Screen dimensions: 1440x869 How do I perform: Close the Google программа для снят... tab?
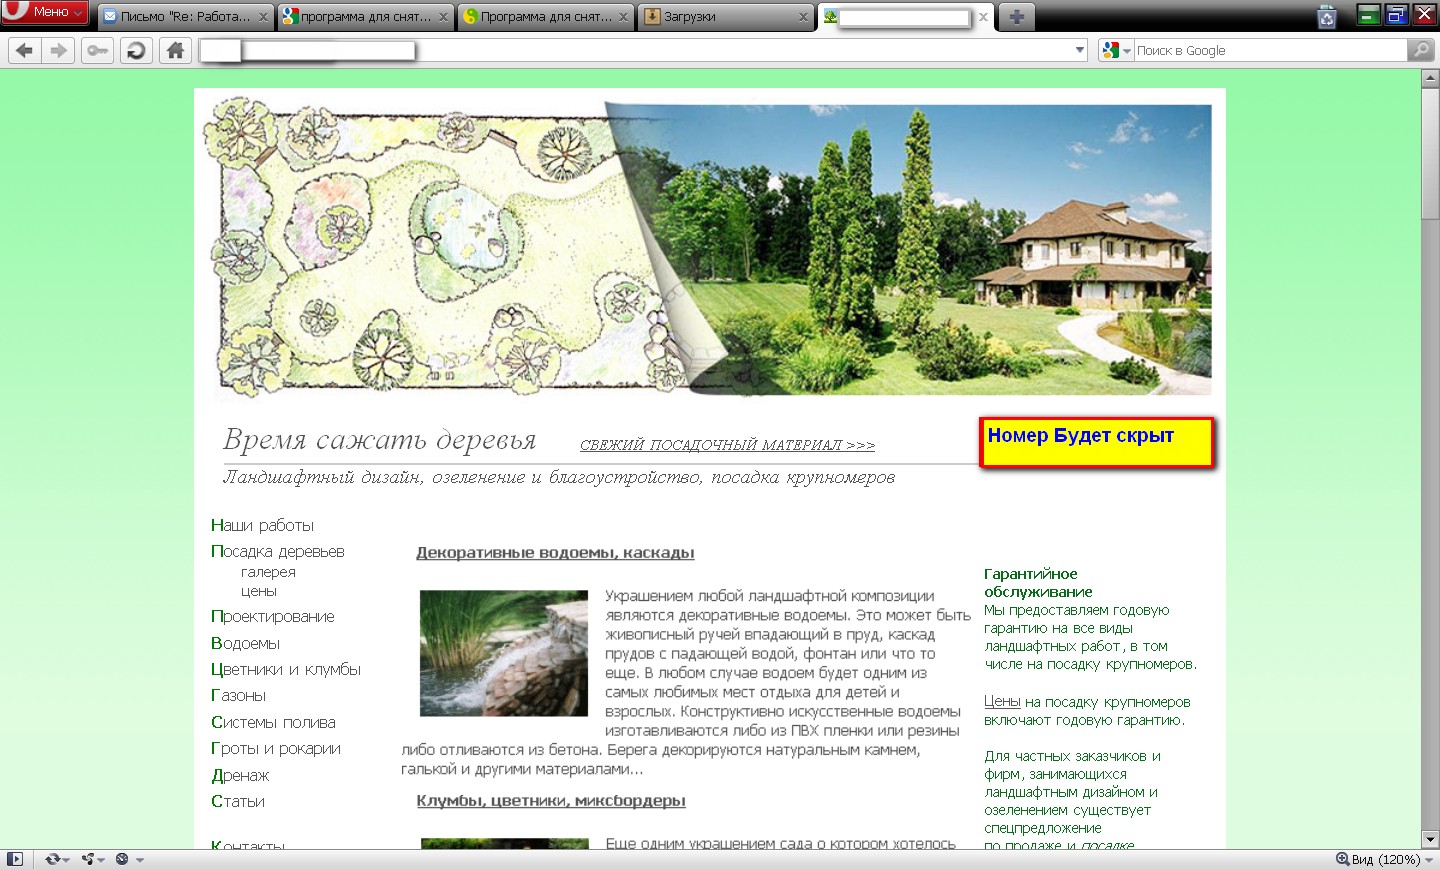443,17
